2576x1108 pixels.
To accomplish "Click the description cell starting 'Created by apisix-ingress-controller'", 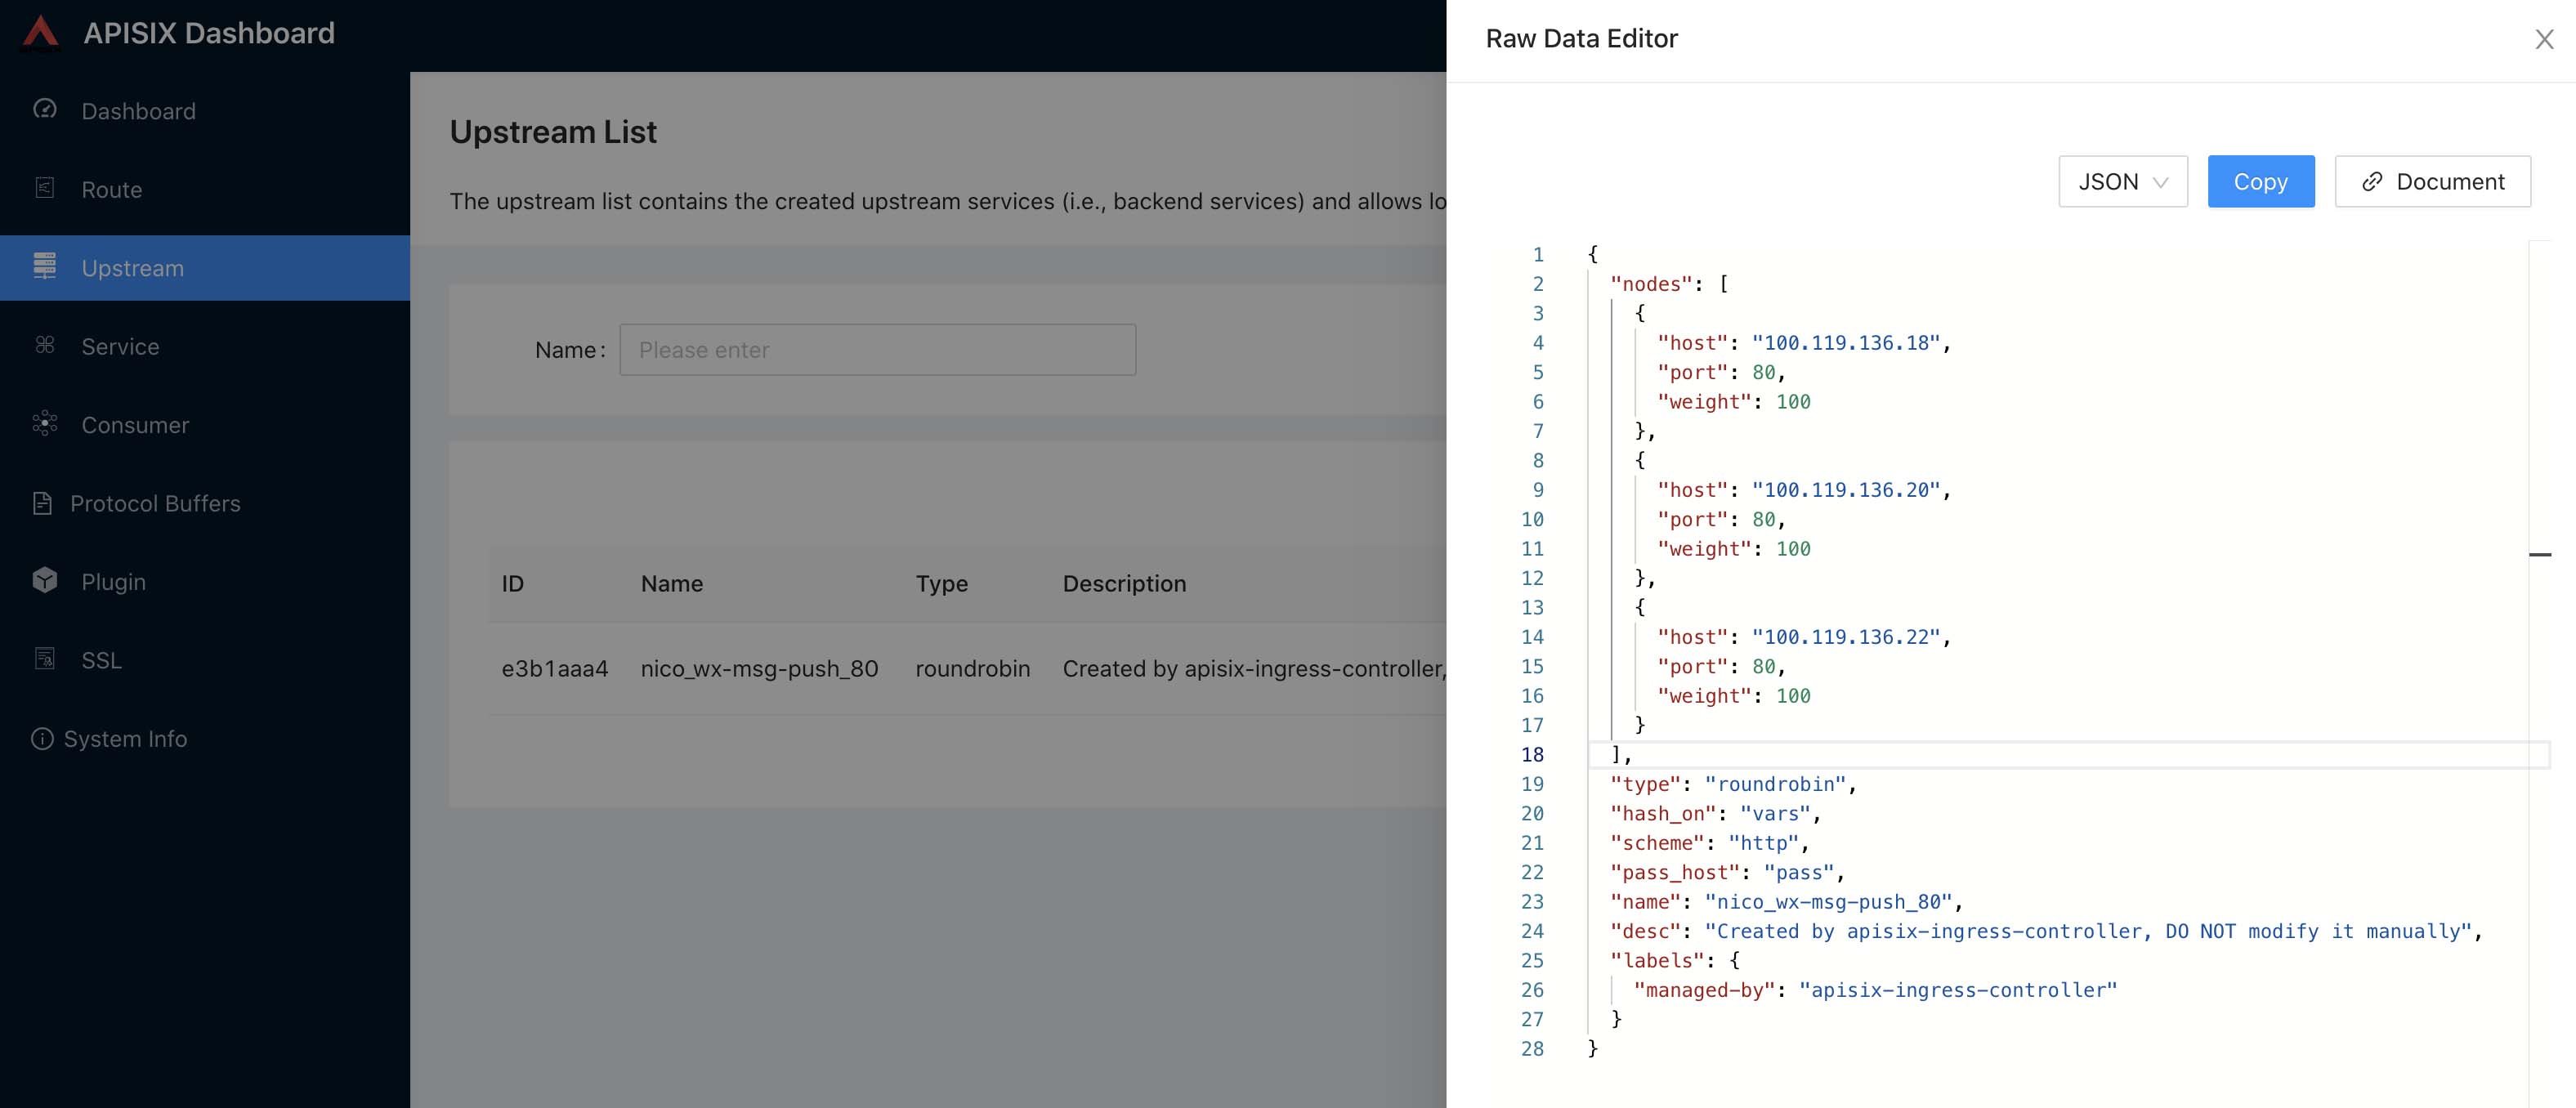I will [1254, 669].
